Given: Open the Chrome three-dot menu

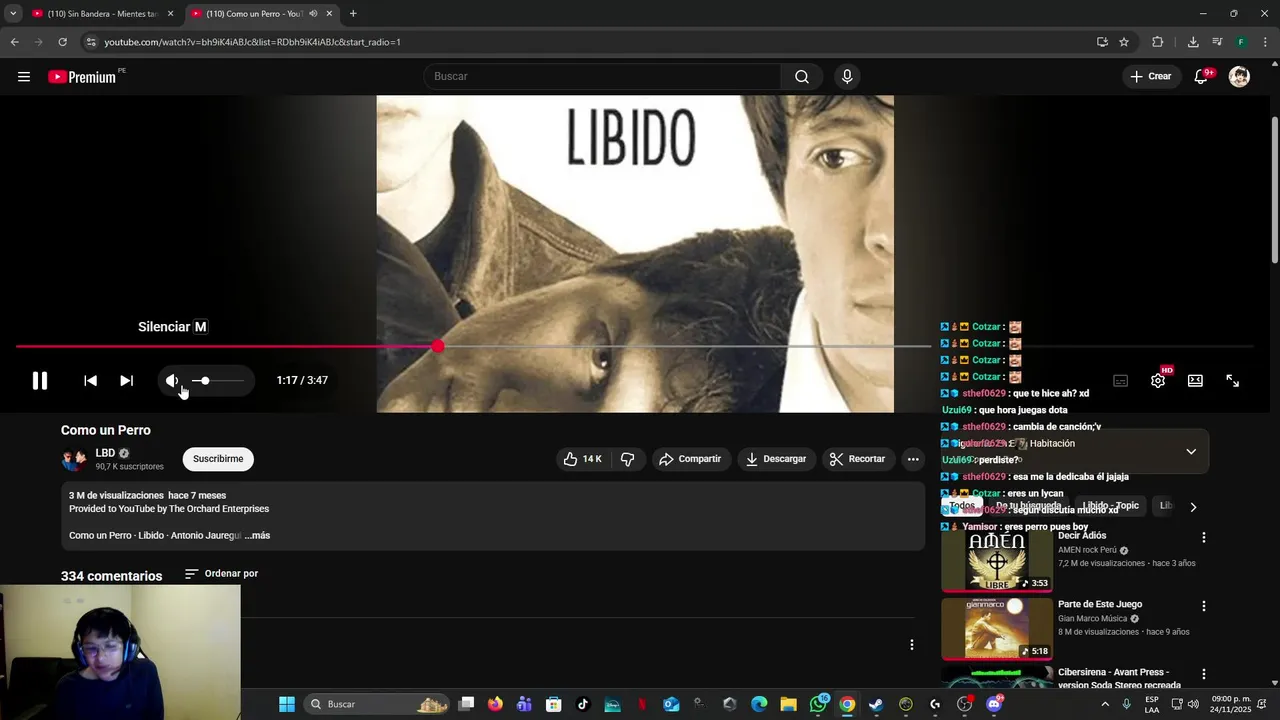Looking at the screenshot, I should (x=1265, y=42).
